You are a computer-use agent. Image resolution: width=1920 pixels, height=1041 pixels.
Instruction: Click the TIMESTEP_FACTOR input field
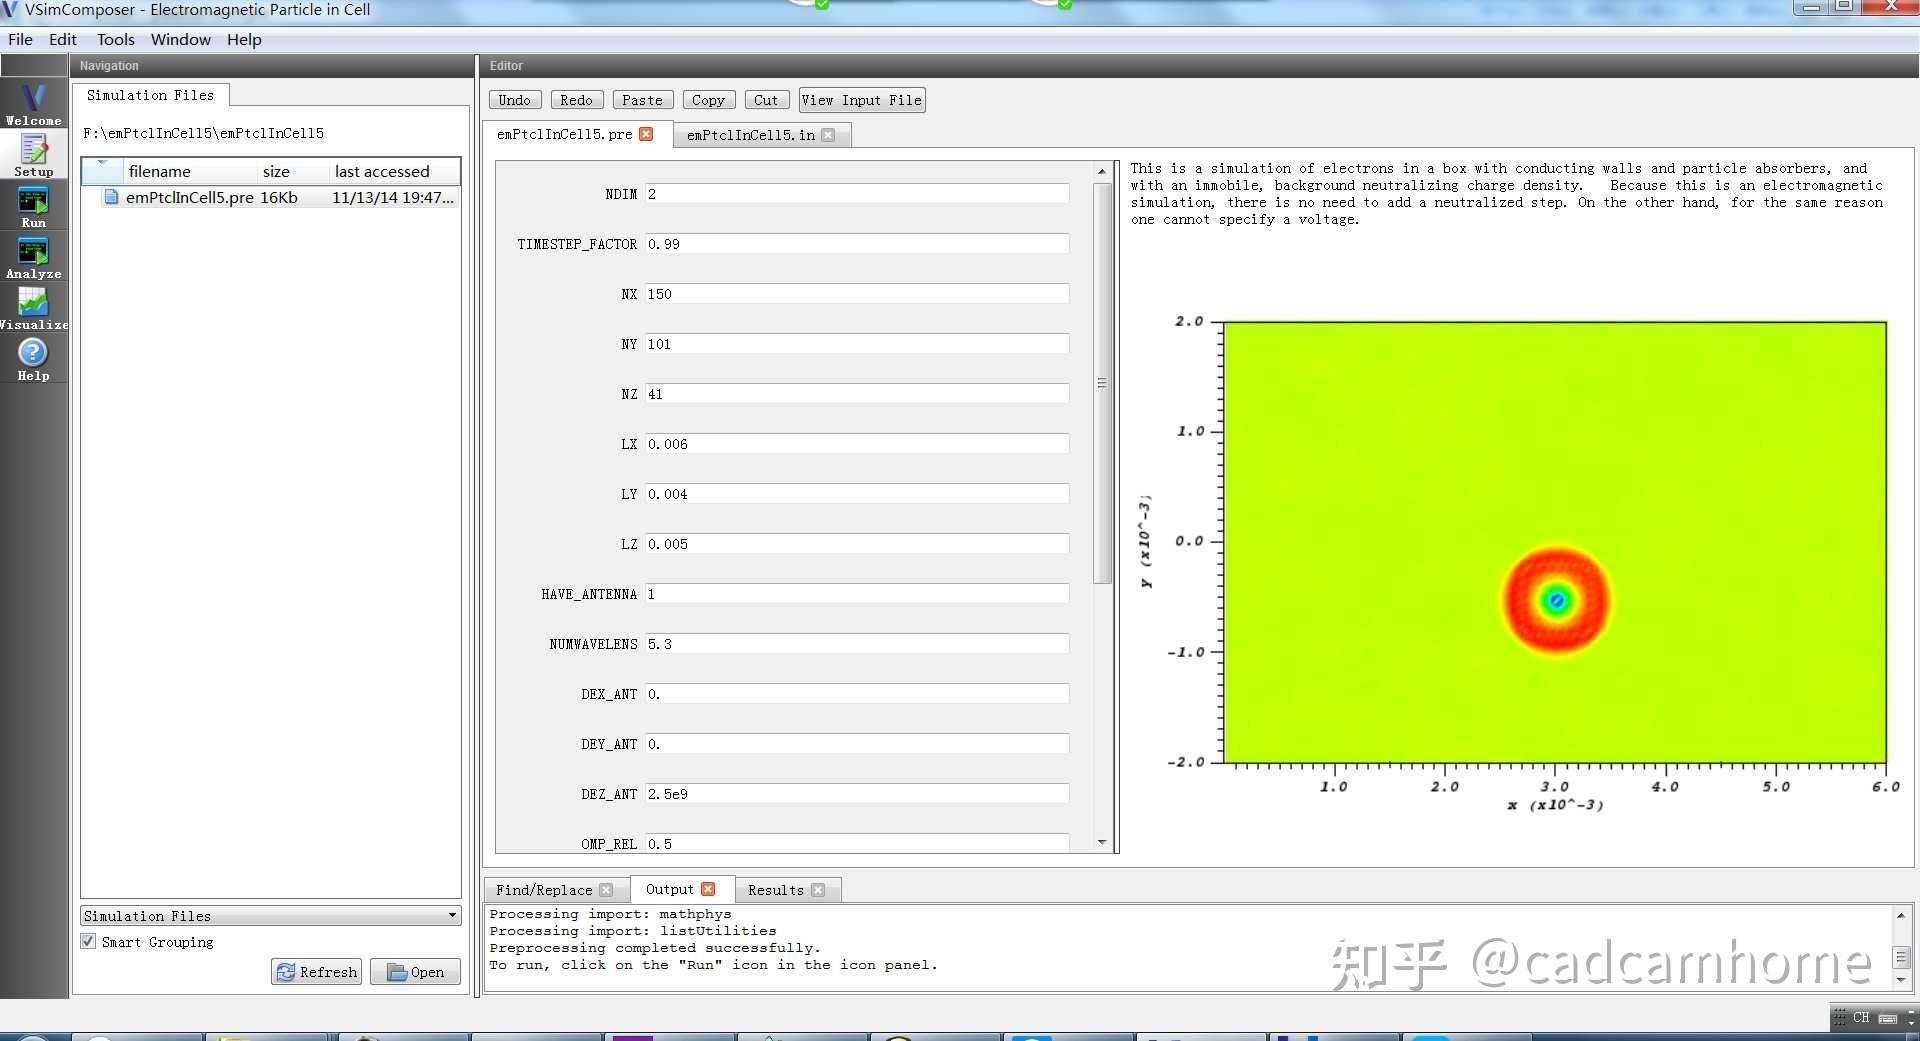click(855, 243)
